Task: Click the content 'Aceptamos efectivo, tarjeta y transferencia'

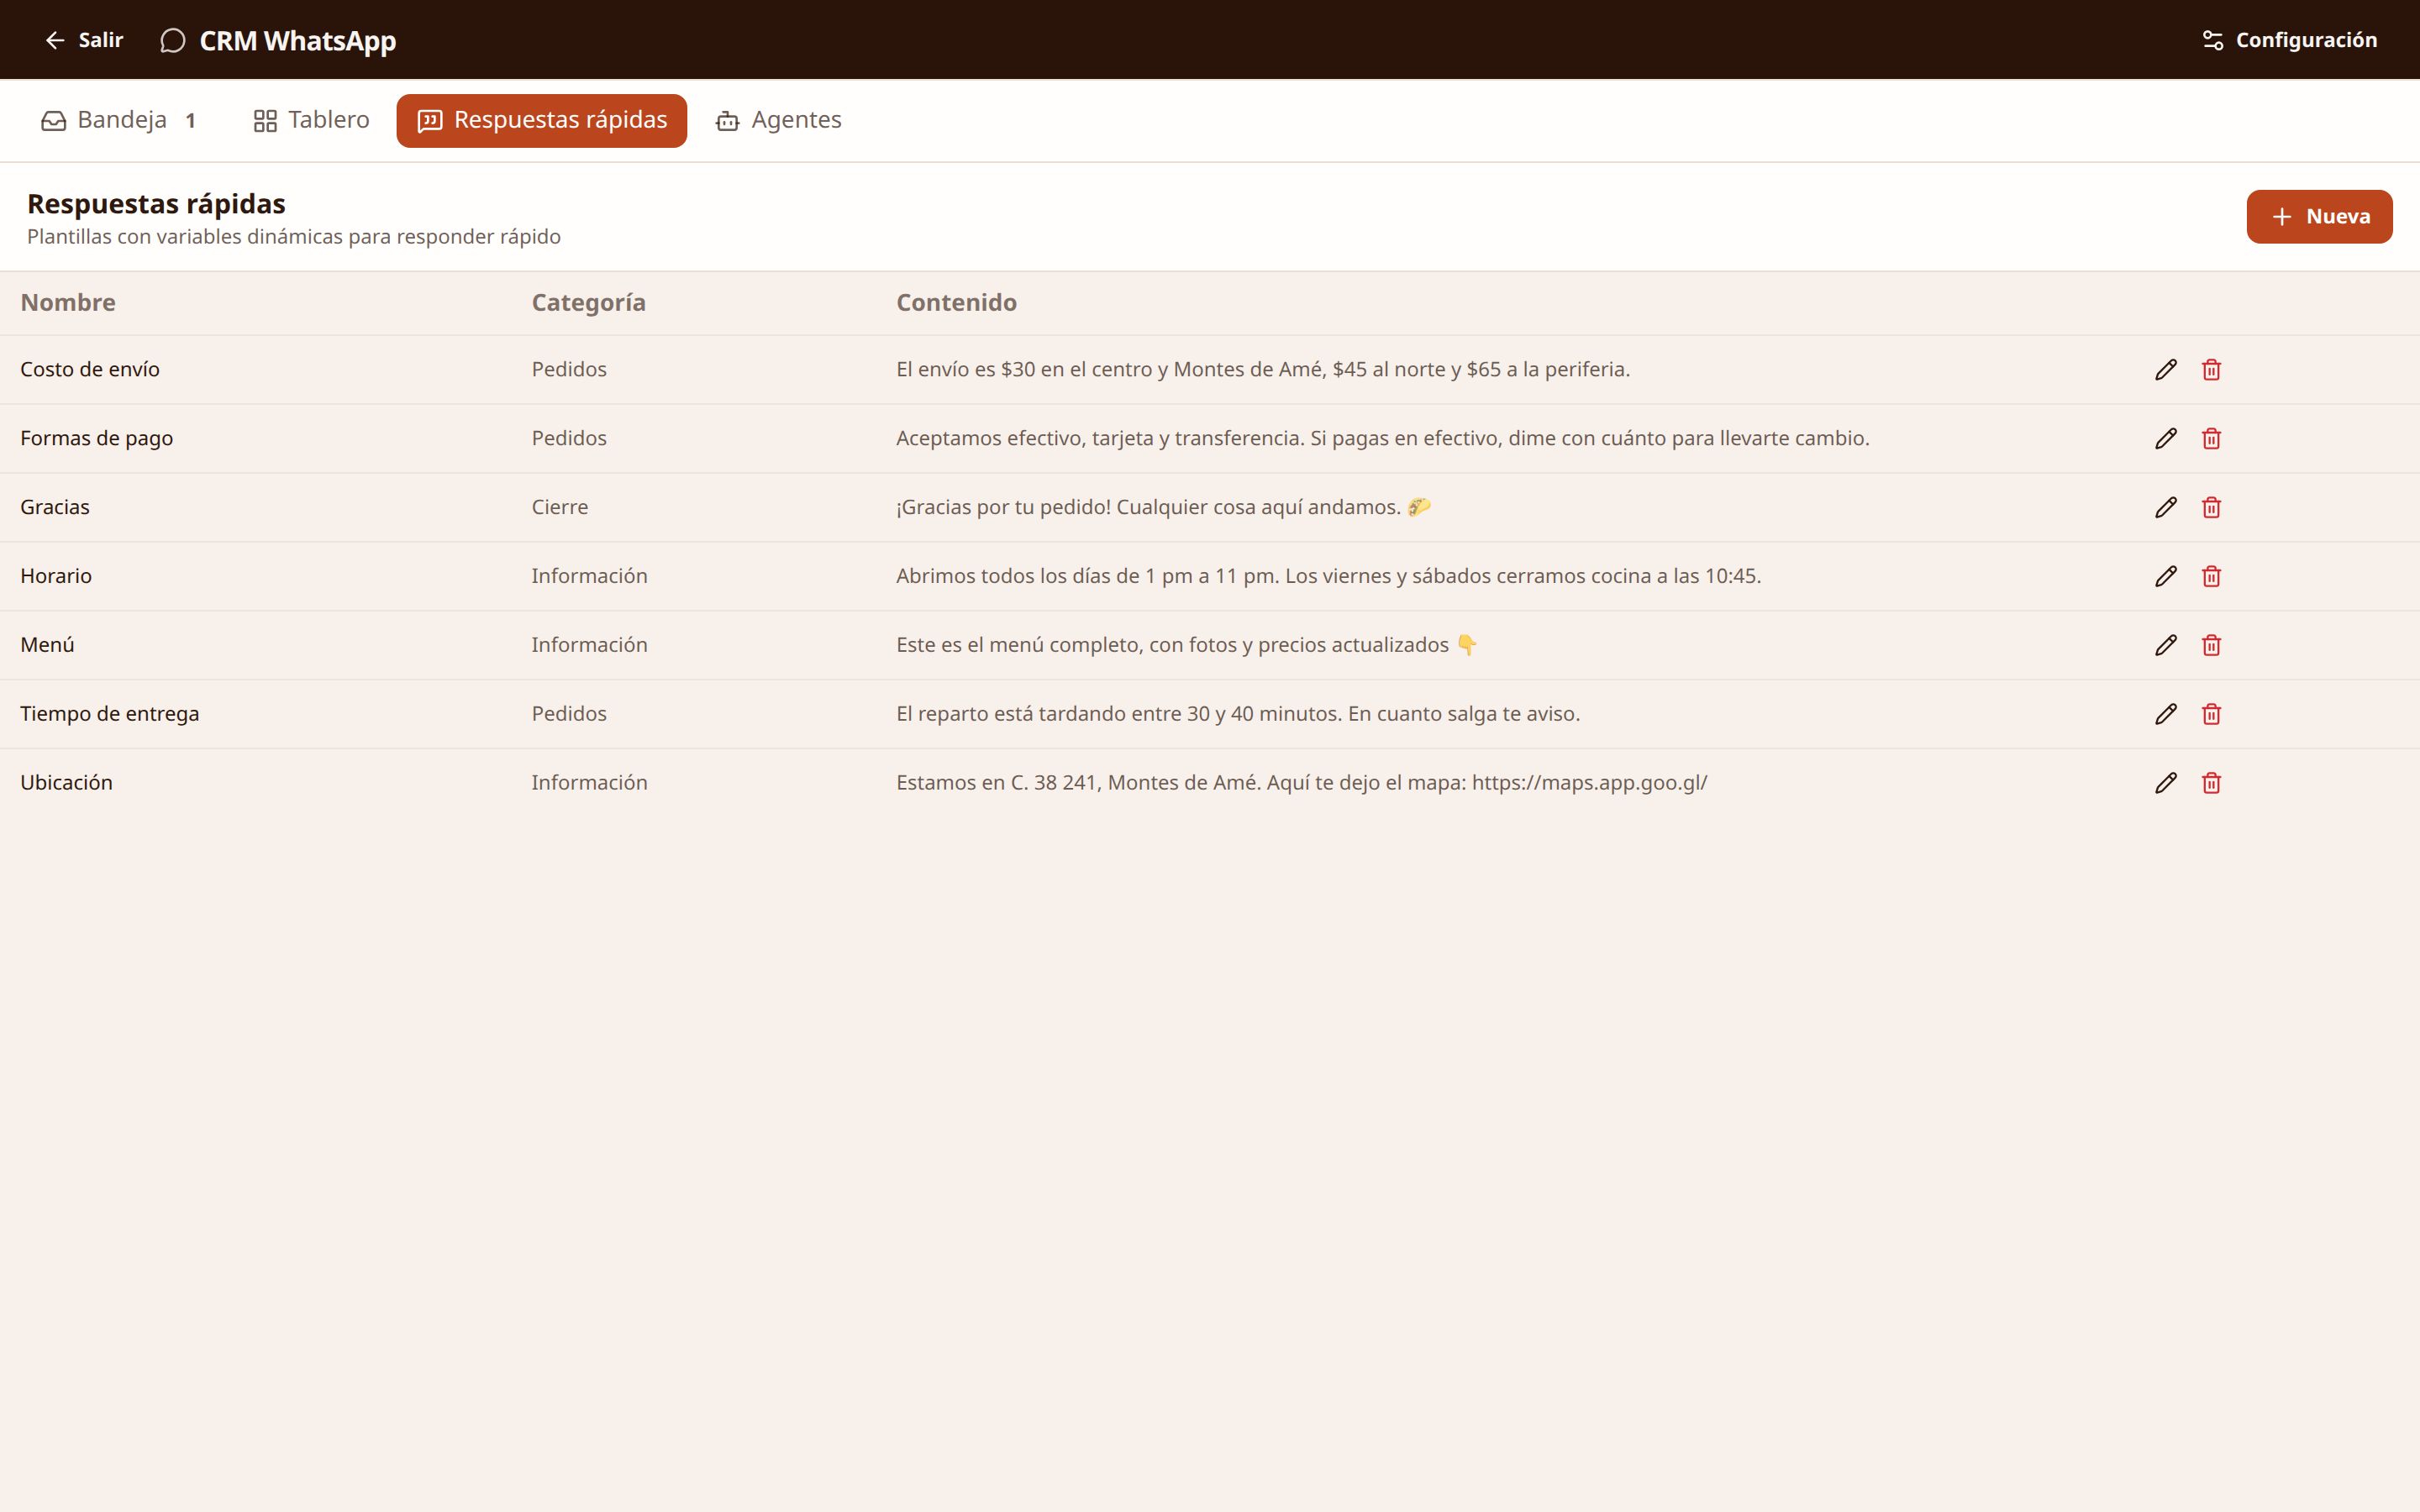Action: [x=1383, y=439]
